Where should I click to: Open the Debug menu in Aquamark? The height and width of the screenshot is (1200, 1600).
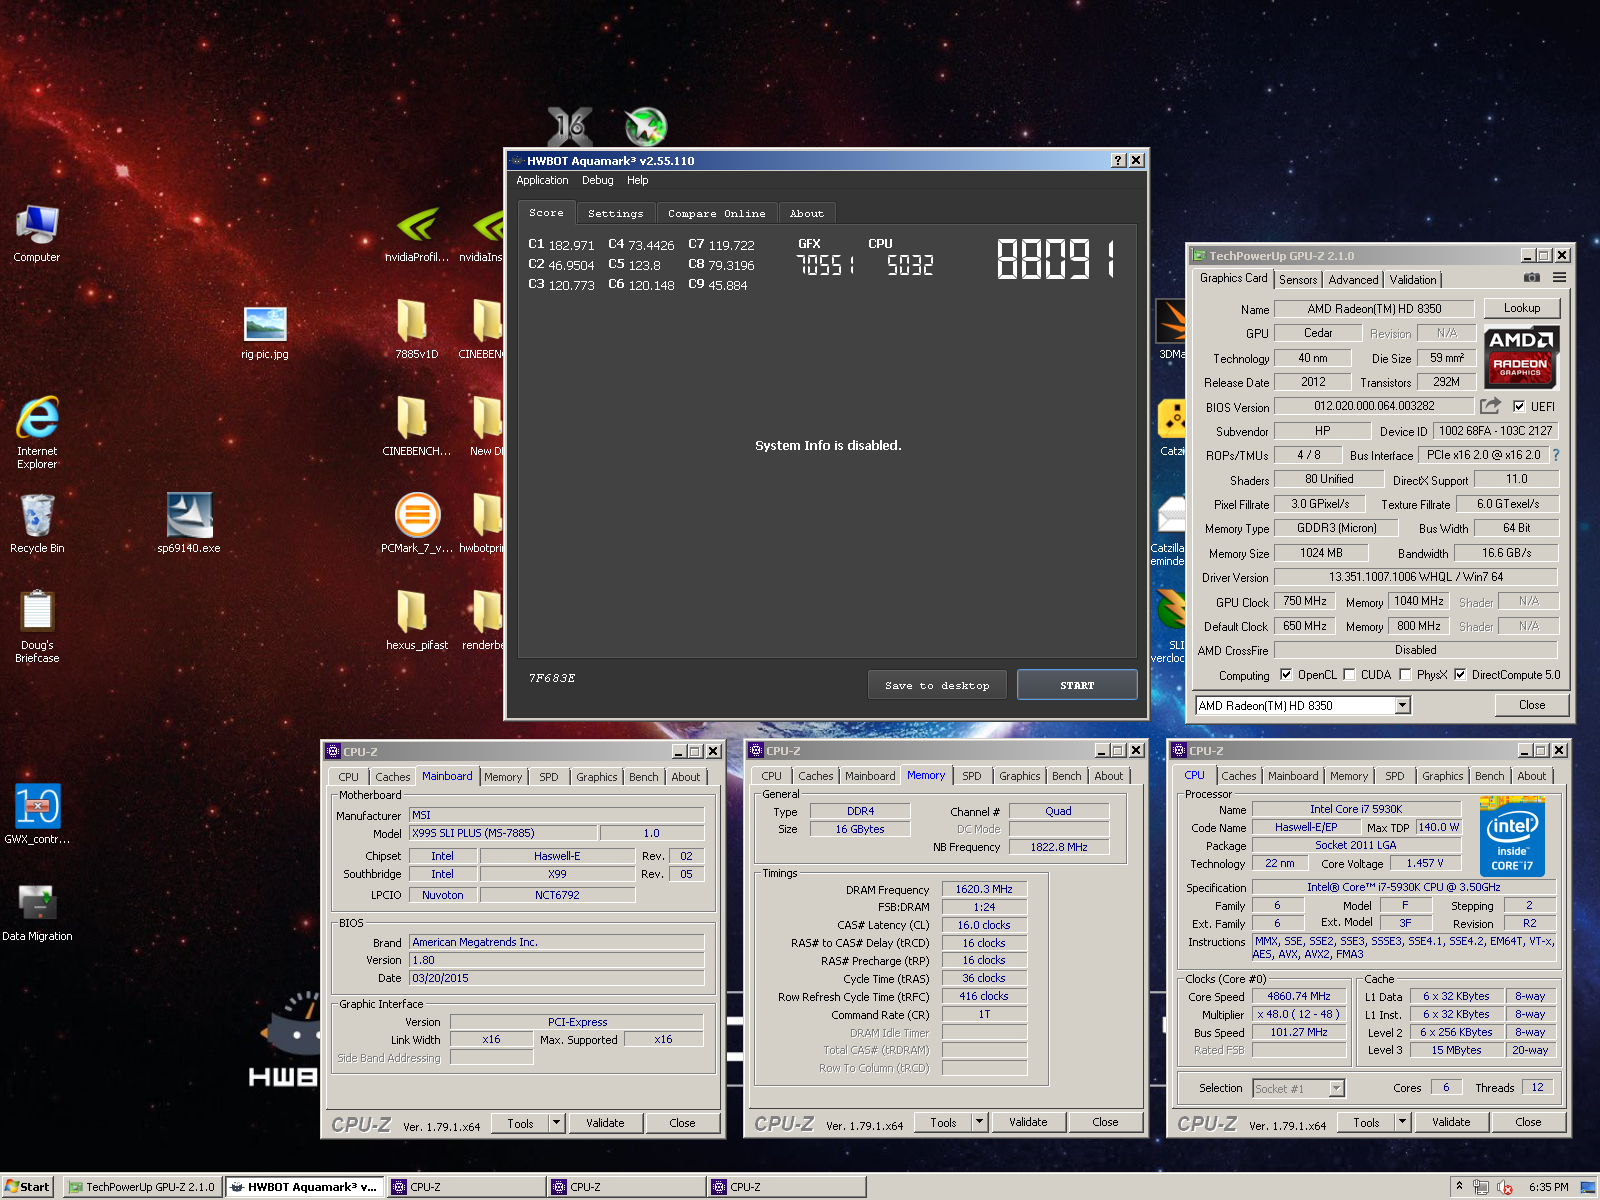(598, 180)
